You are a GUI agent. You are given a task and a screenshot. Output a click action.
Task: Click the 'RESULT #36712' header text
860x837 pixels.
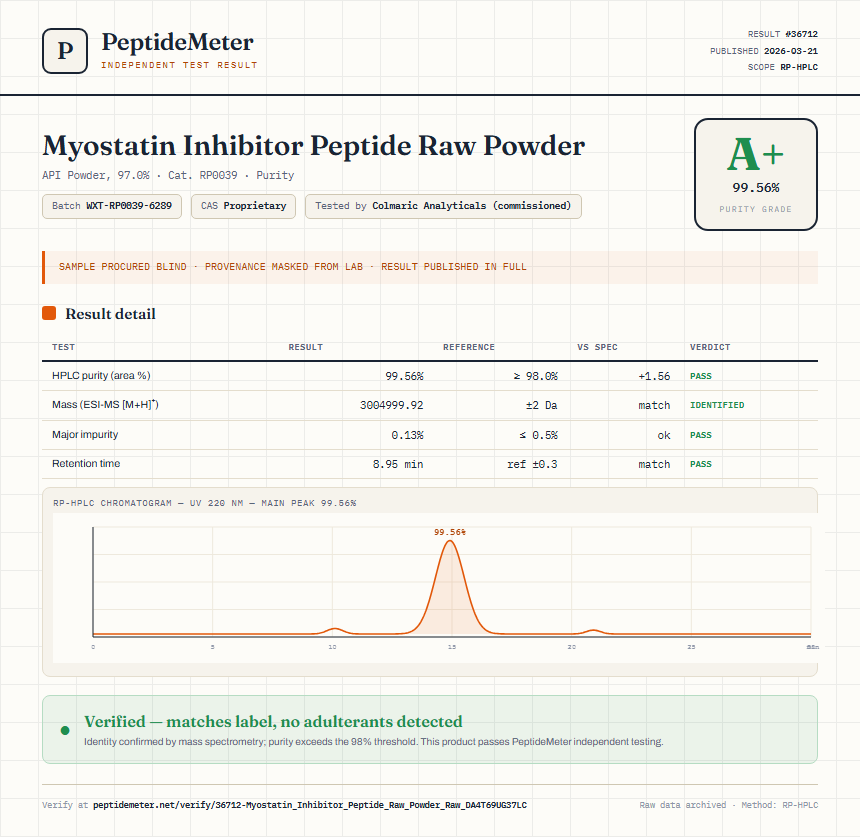[x=783, y=34]
